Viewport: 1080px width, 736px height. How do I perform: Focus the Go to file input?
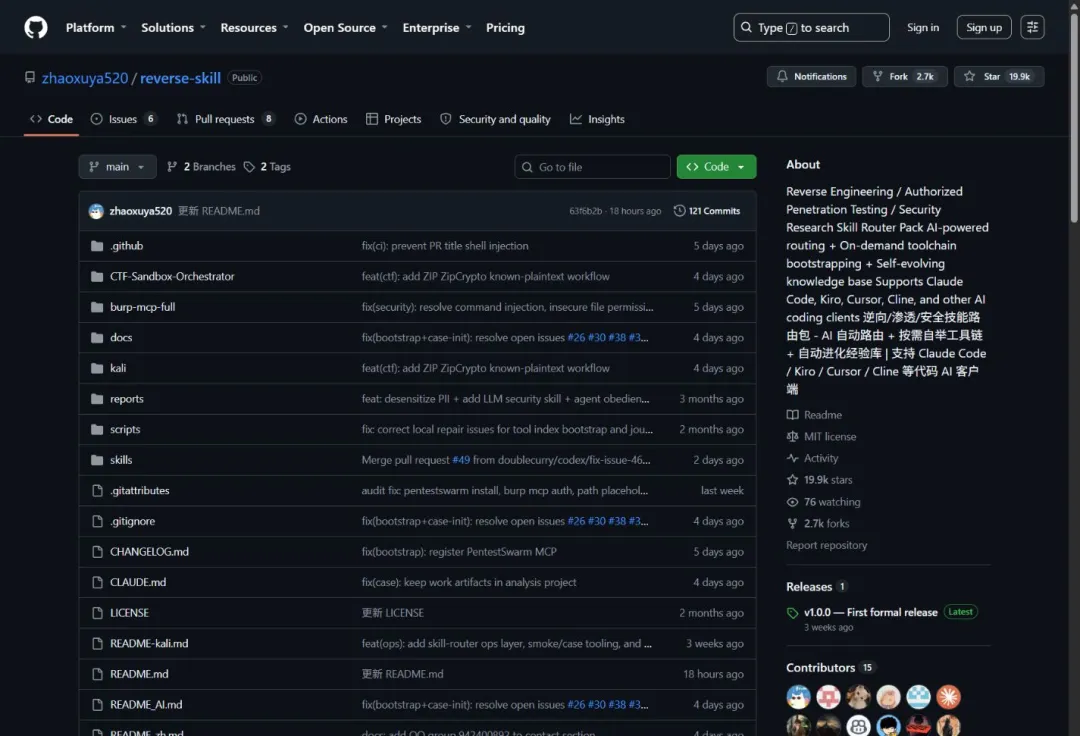[x=592, y=167]
